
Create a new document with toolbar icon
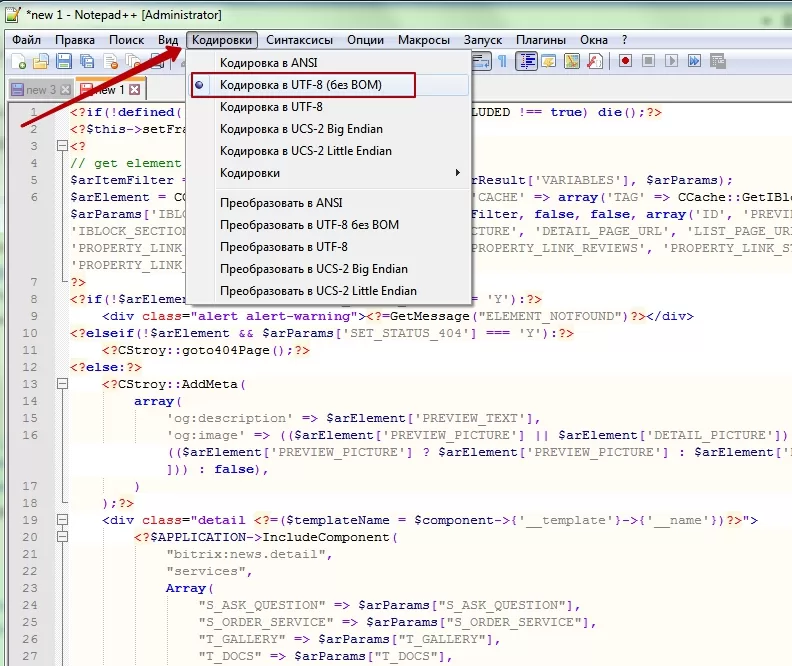(x=19, y=62)
